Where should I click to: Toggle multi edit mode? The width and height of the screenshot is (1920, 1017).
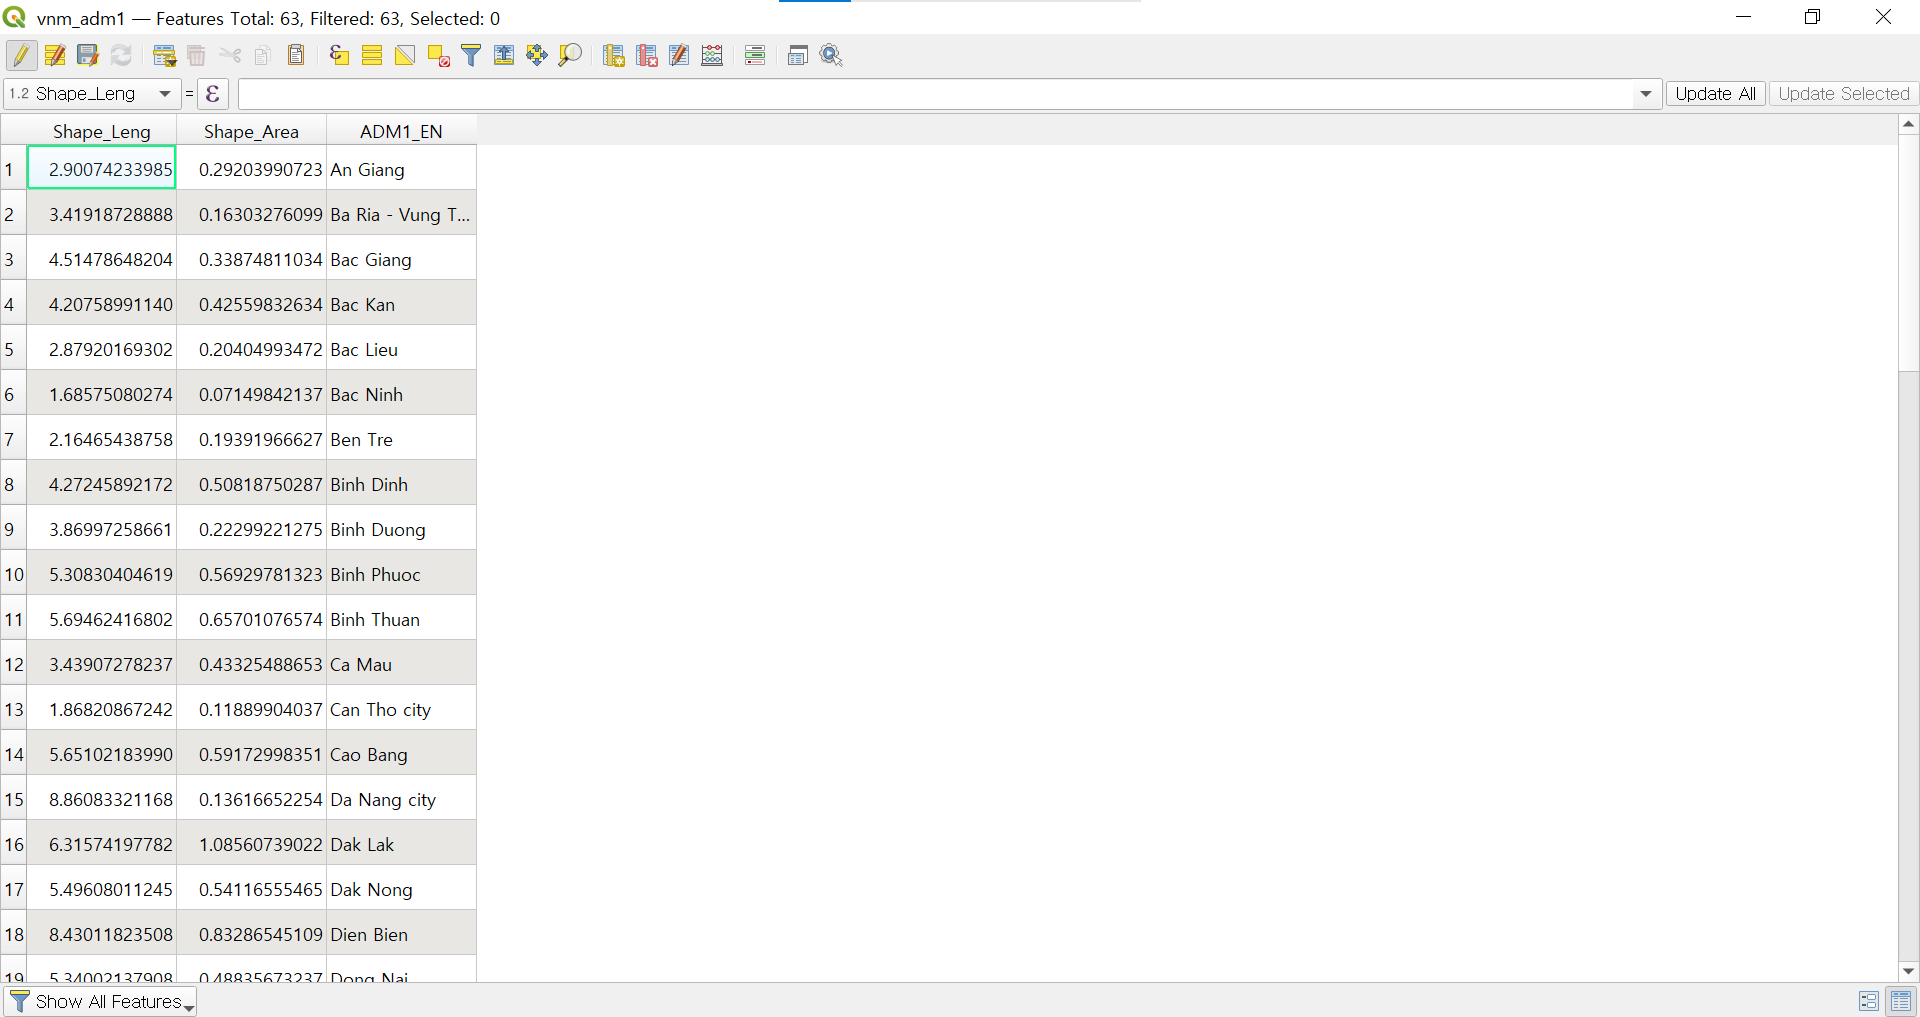(x=55, y=56)
